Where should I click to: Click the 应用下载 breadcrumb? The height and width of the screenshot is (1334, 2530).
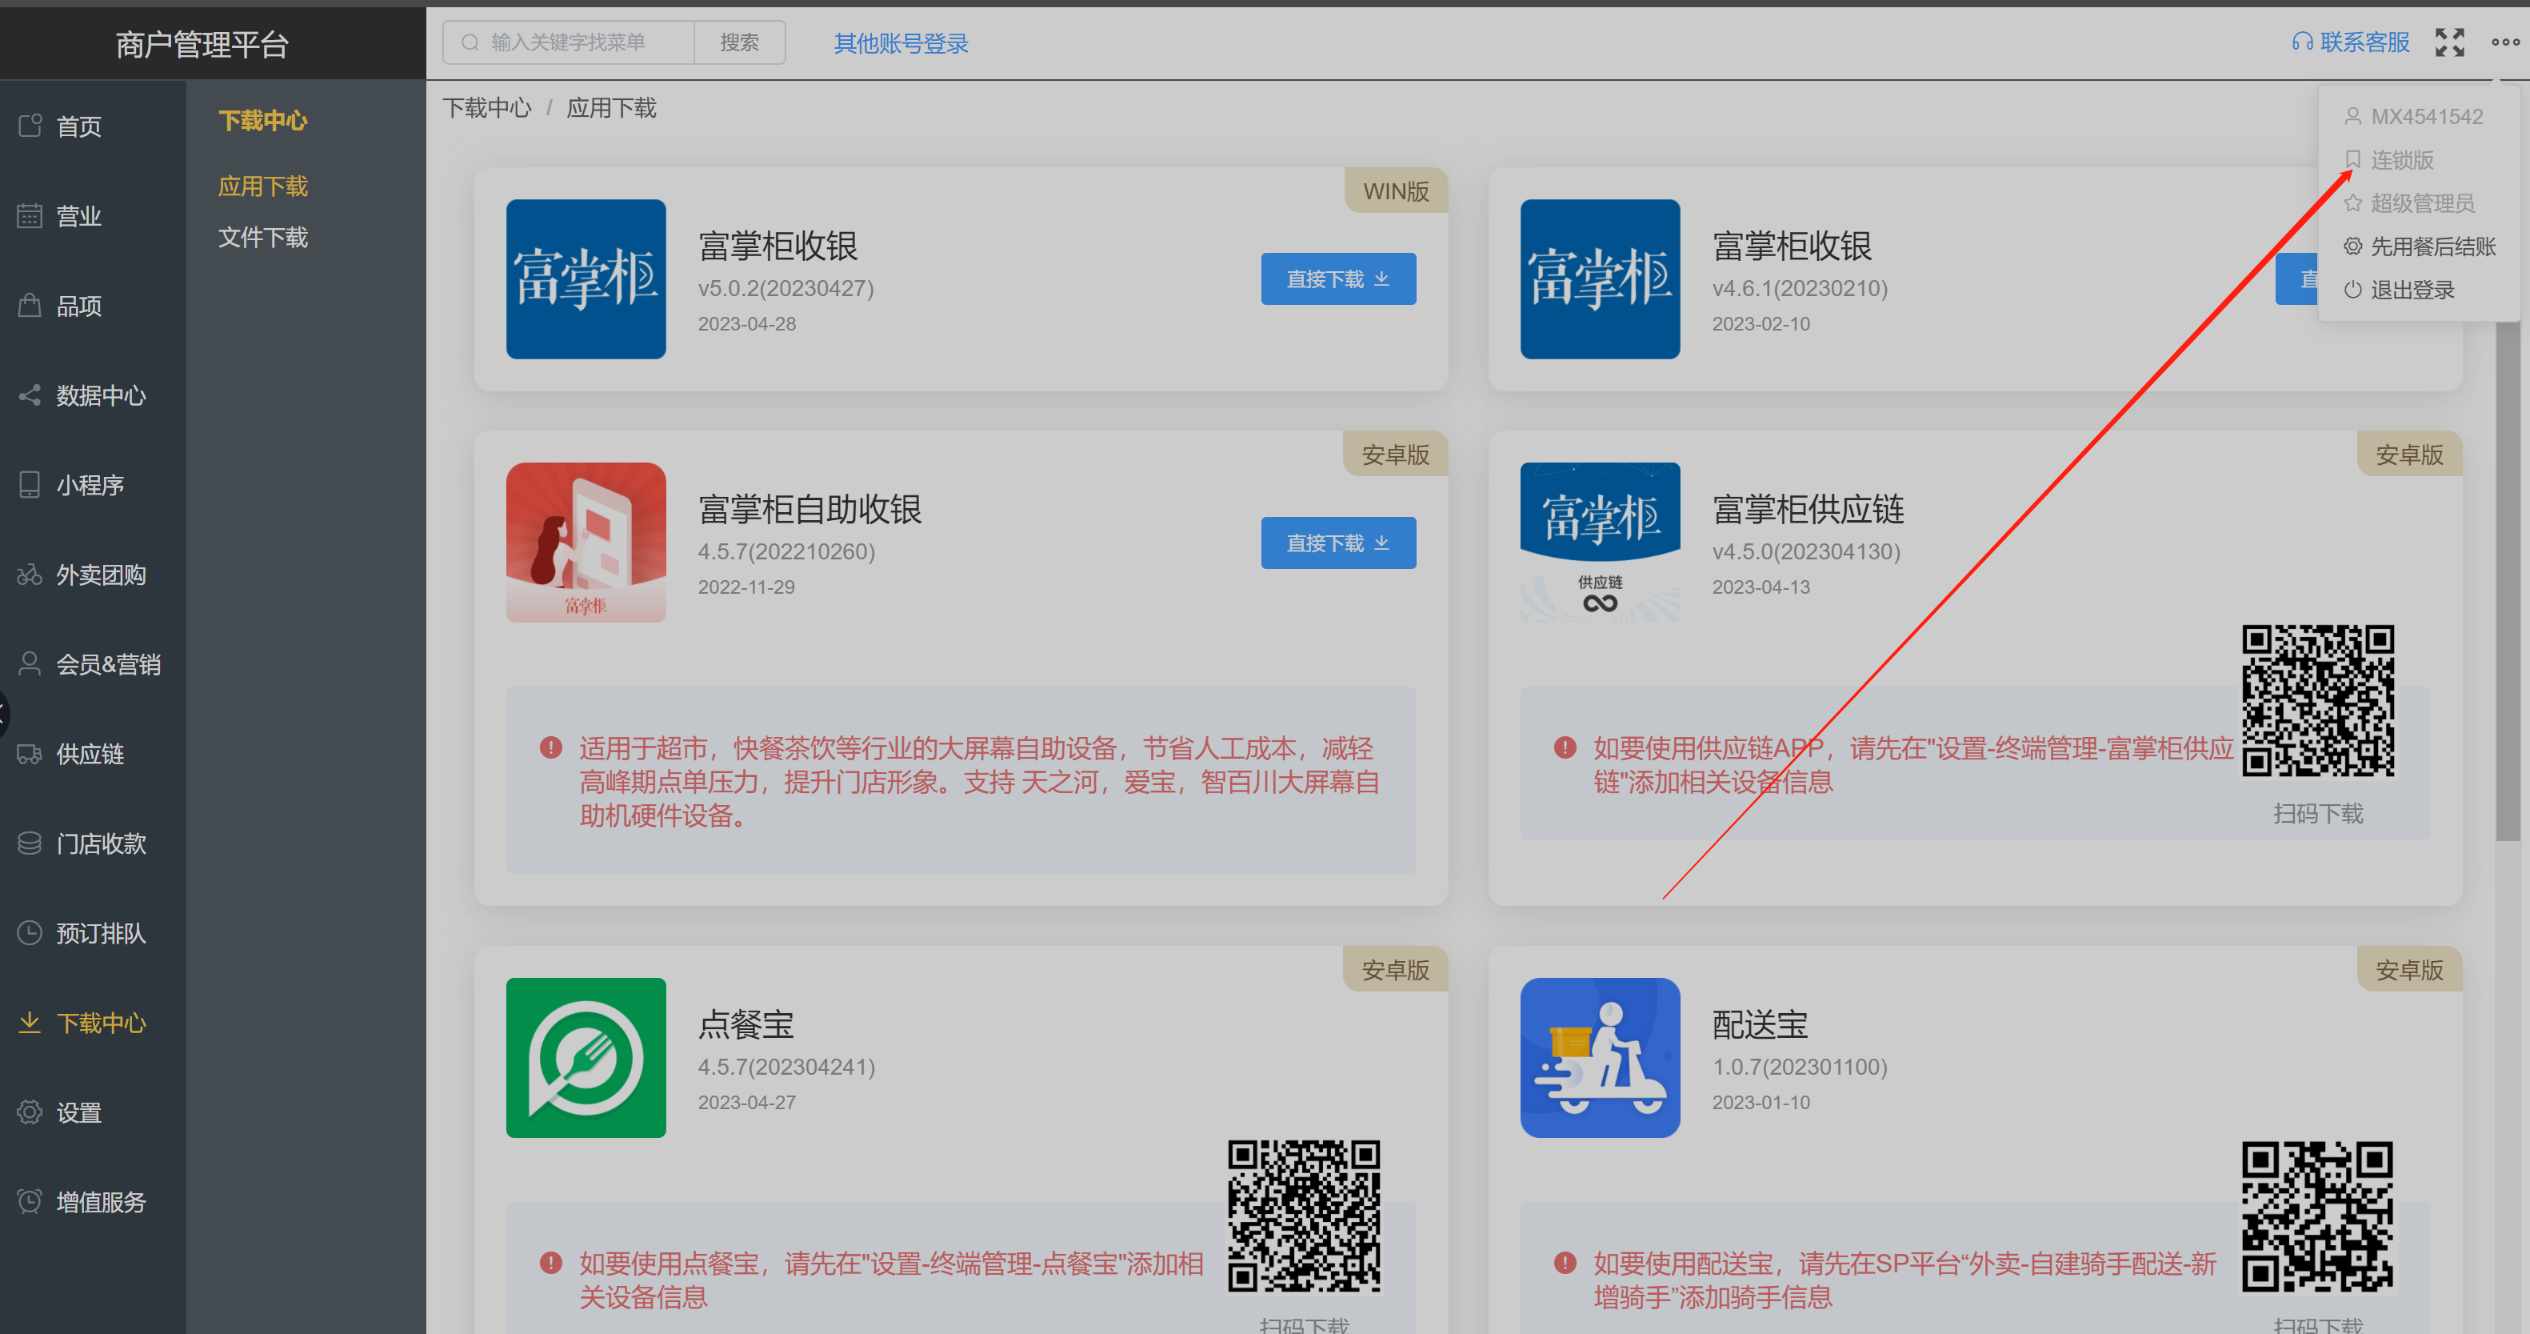[x=612, y=108]
